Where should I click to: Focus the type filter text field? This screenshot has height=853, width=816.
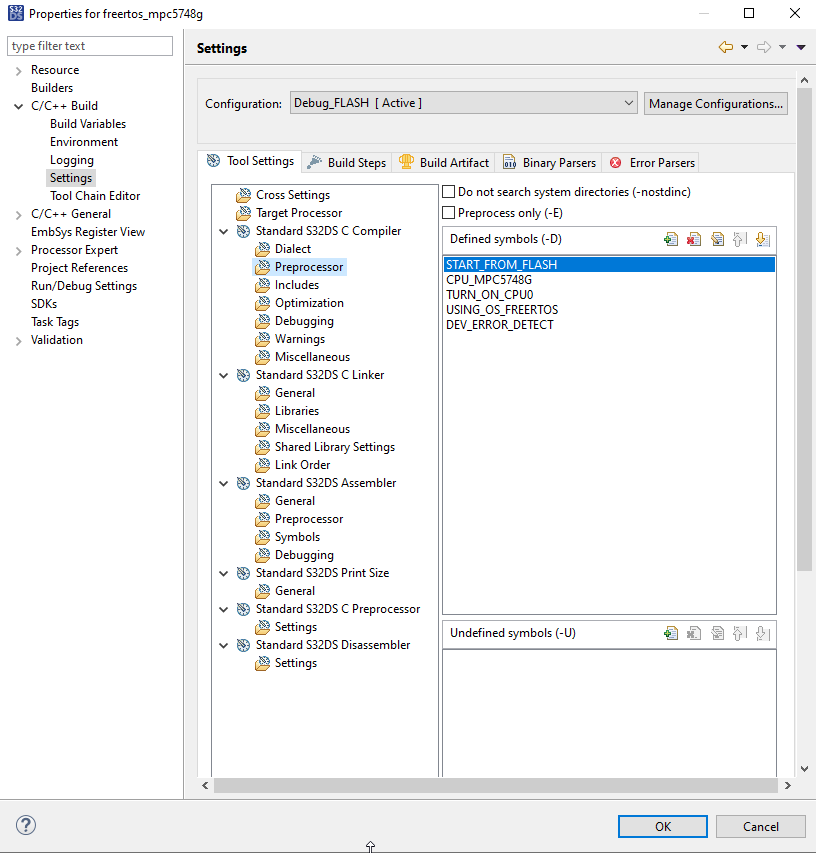coord(90,46)
